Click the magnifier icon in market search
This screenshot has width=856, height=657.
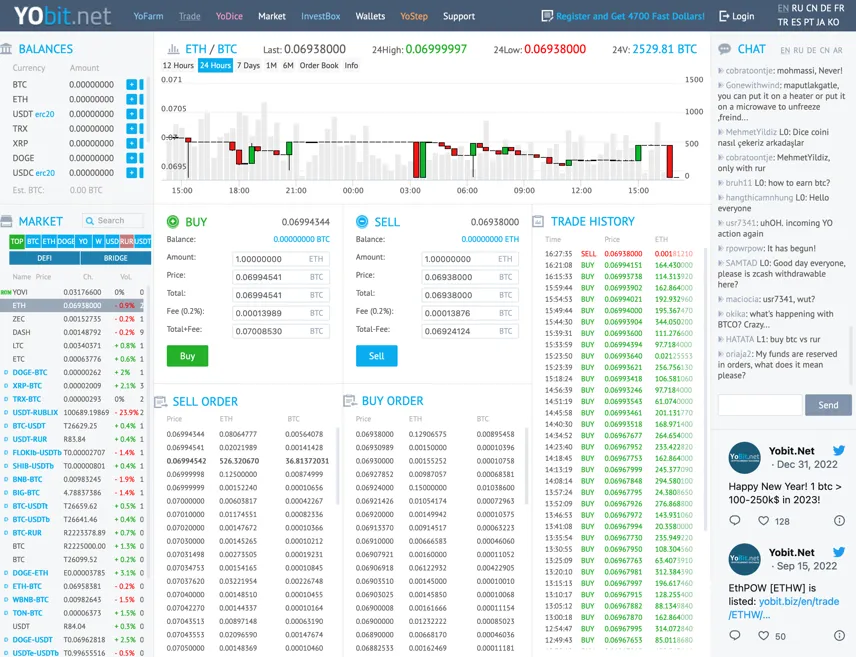point(90,221)
